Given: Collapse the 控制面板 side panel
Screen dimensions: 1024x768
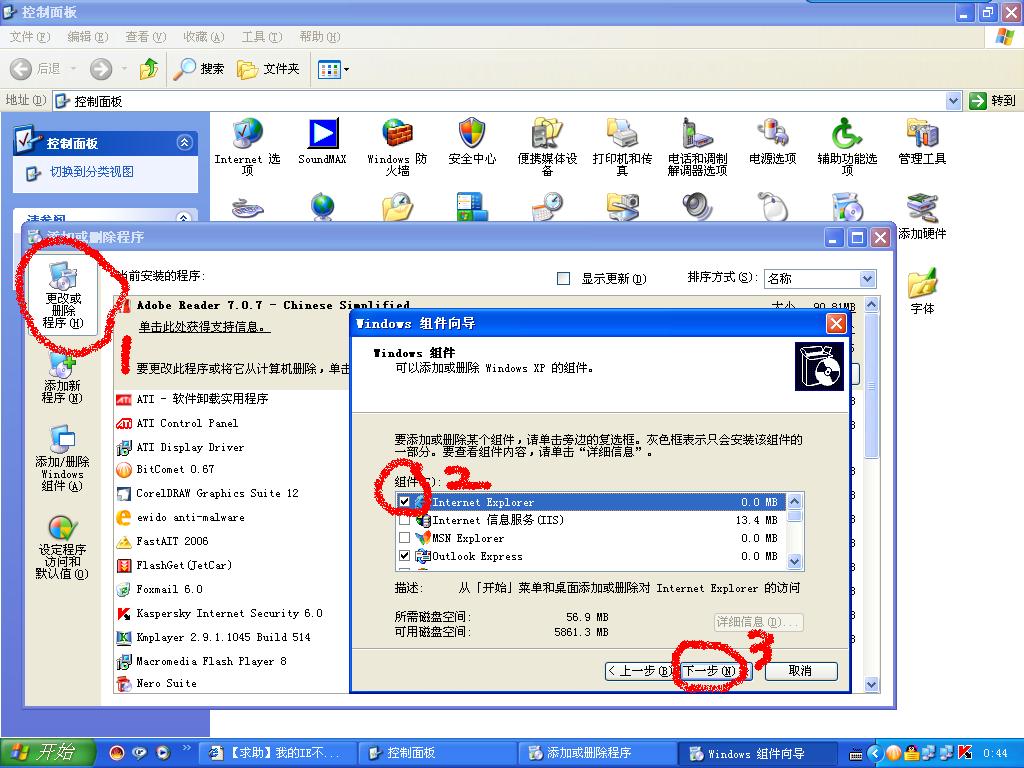Looking at the screenshot, I should click(x=185, y=142).
